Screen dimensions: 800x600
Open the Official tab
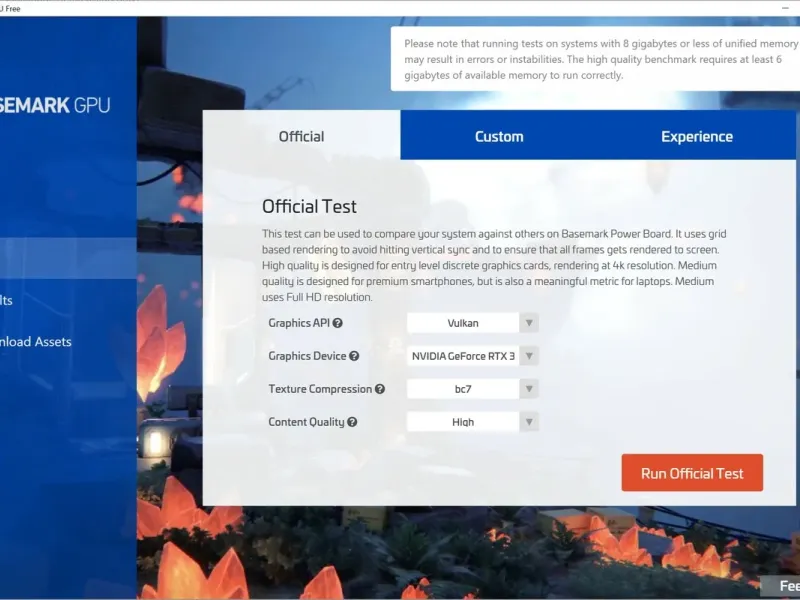coord(301,136)
